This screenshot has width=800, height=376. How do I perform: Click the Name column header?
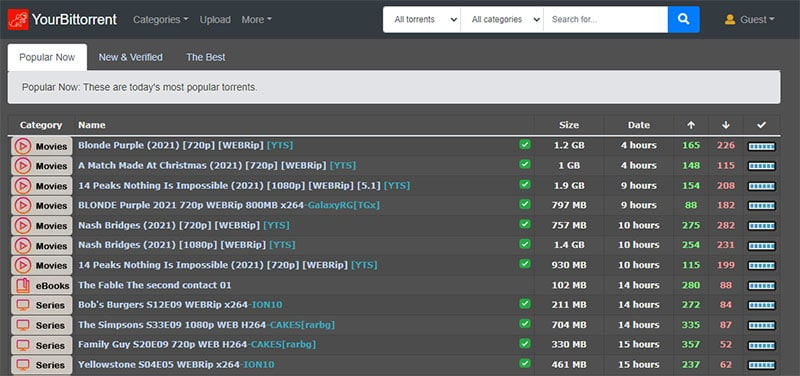click(92, 125)
